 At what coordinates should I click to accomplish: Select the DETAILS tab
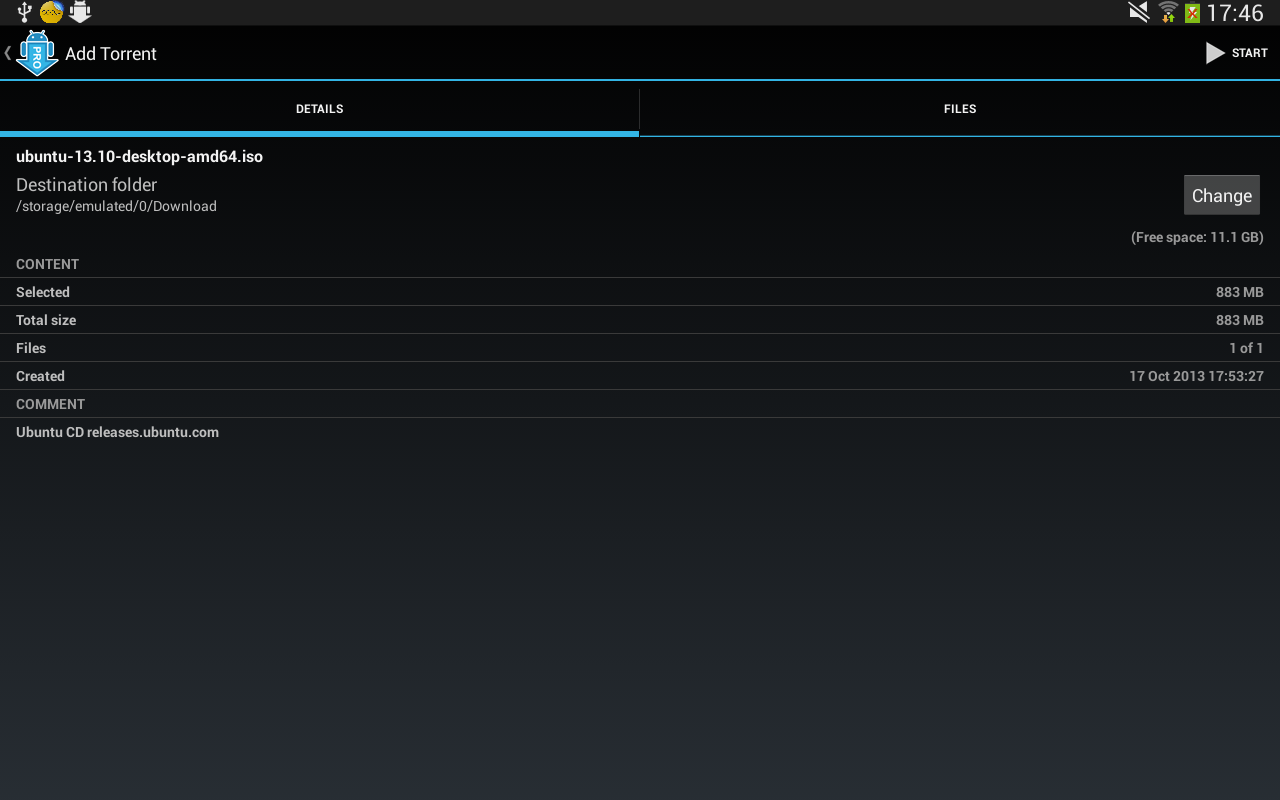pyautogui.click(x=320, y=108)
